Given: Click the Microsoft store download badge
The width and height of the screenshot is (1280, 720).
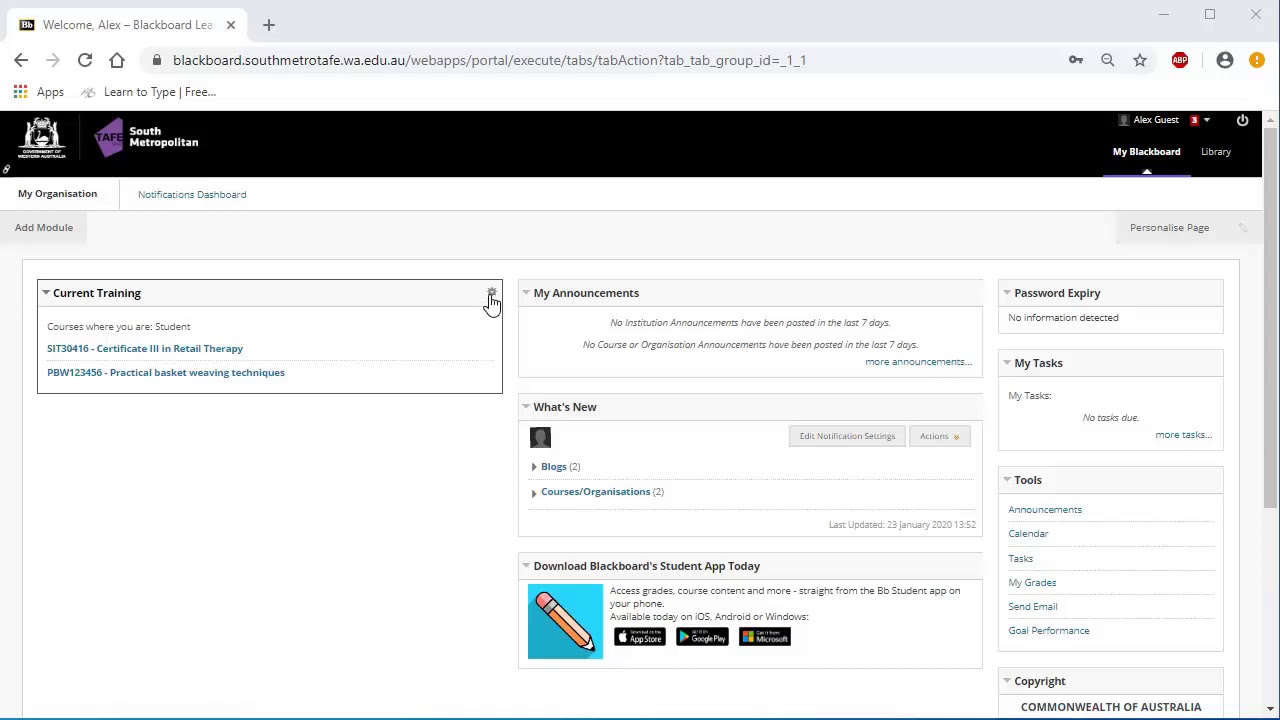Looking at the screenshot, I should coord(765,637).
